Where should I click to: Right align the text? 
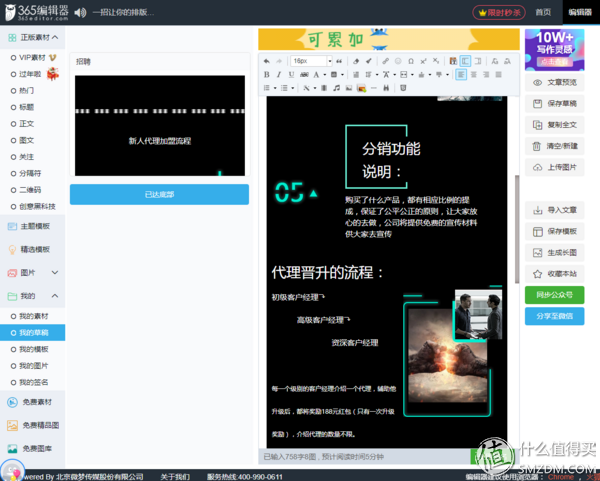click(486, 75)
